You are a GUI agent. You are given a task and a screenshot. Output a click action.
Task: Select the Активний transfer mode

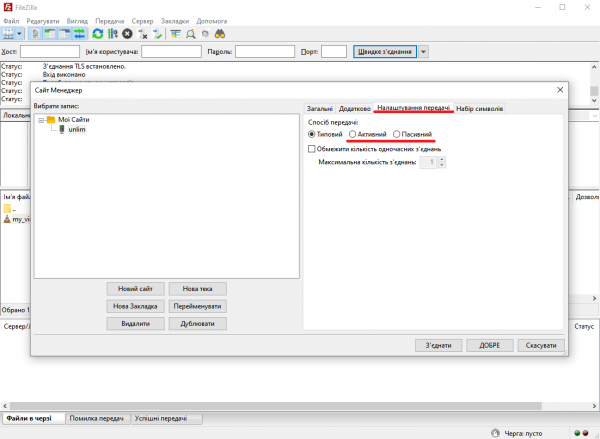tap(352, 133)
